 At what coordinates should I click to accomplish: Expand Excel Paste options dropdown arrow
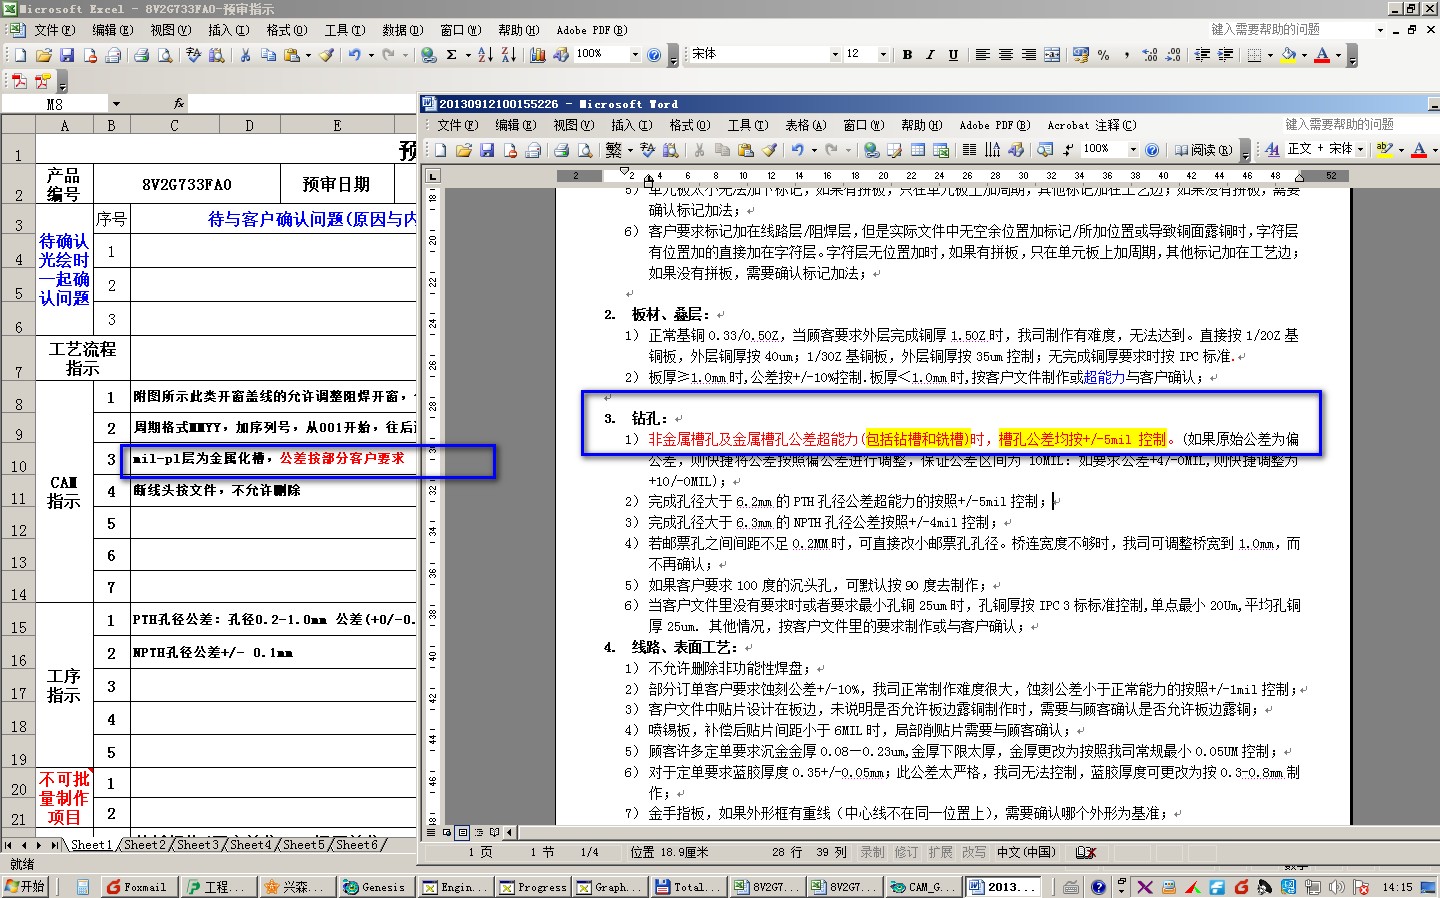coord(308,55)
